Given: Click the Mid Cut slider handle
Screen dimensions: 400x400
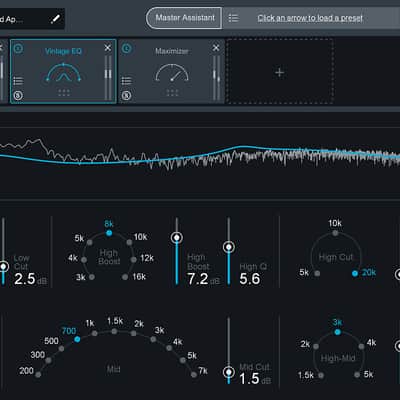Looking at the screenshot, I should pos(229,372).
